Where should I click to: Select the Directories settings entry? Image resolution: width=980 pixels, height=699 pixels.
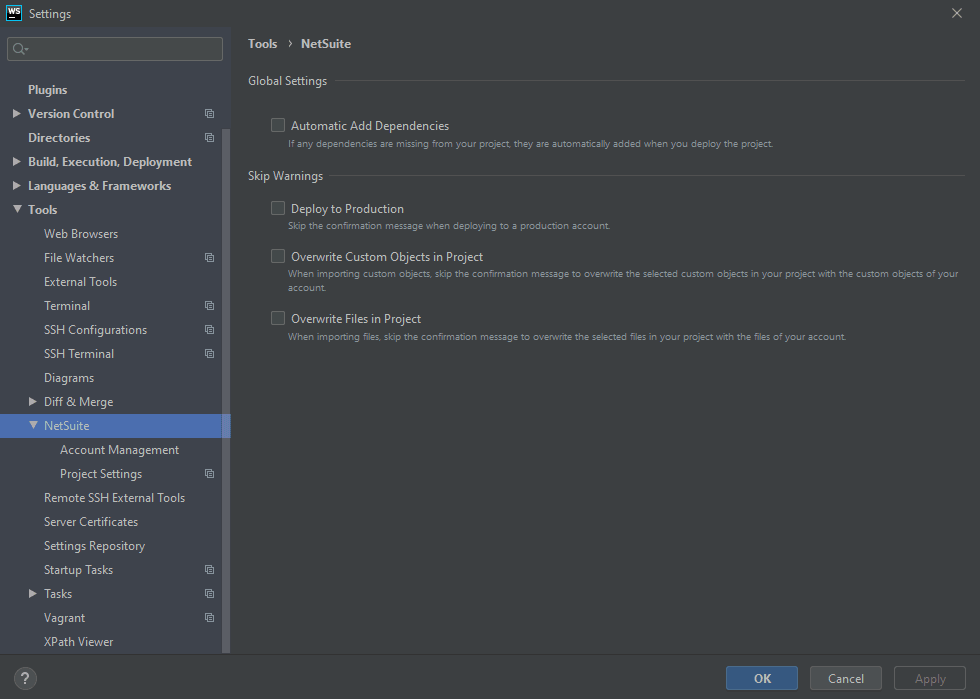pos(59,138)
